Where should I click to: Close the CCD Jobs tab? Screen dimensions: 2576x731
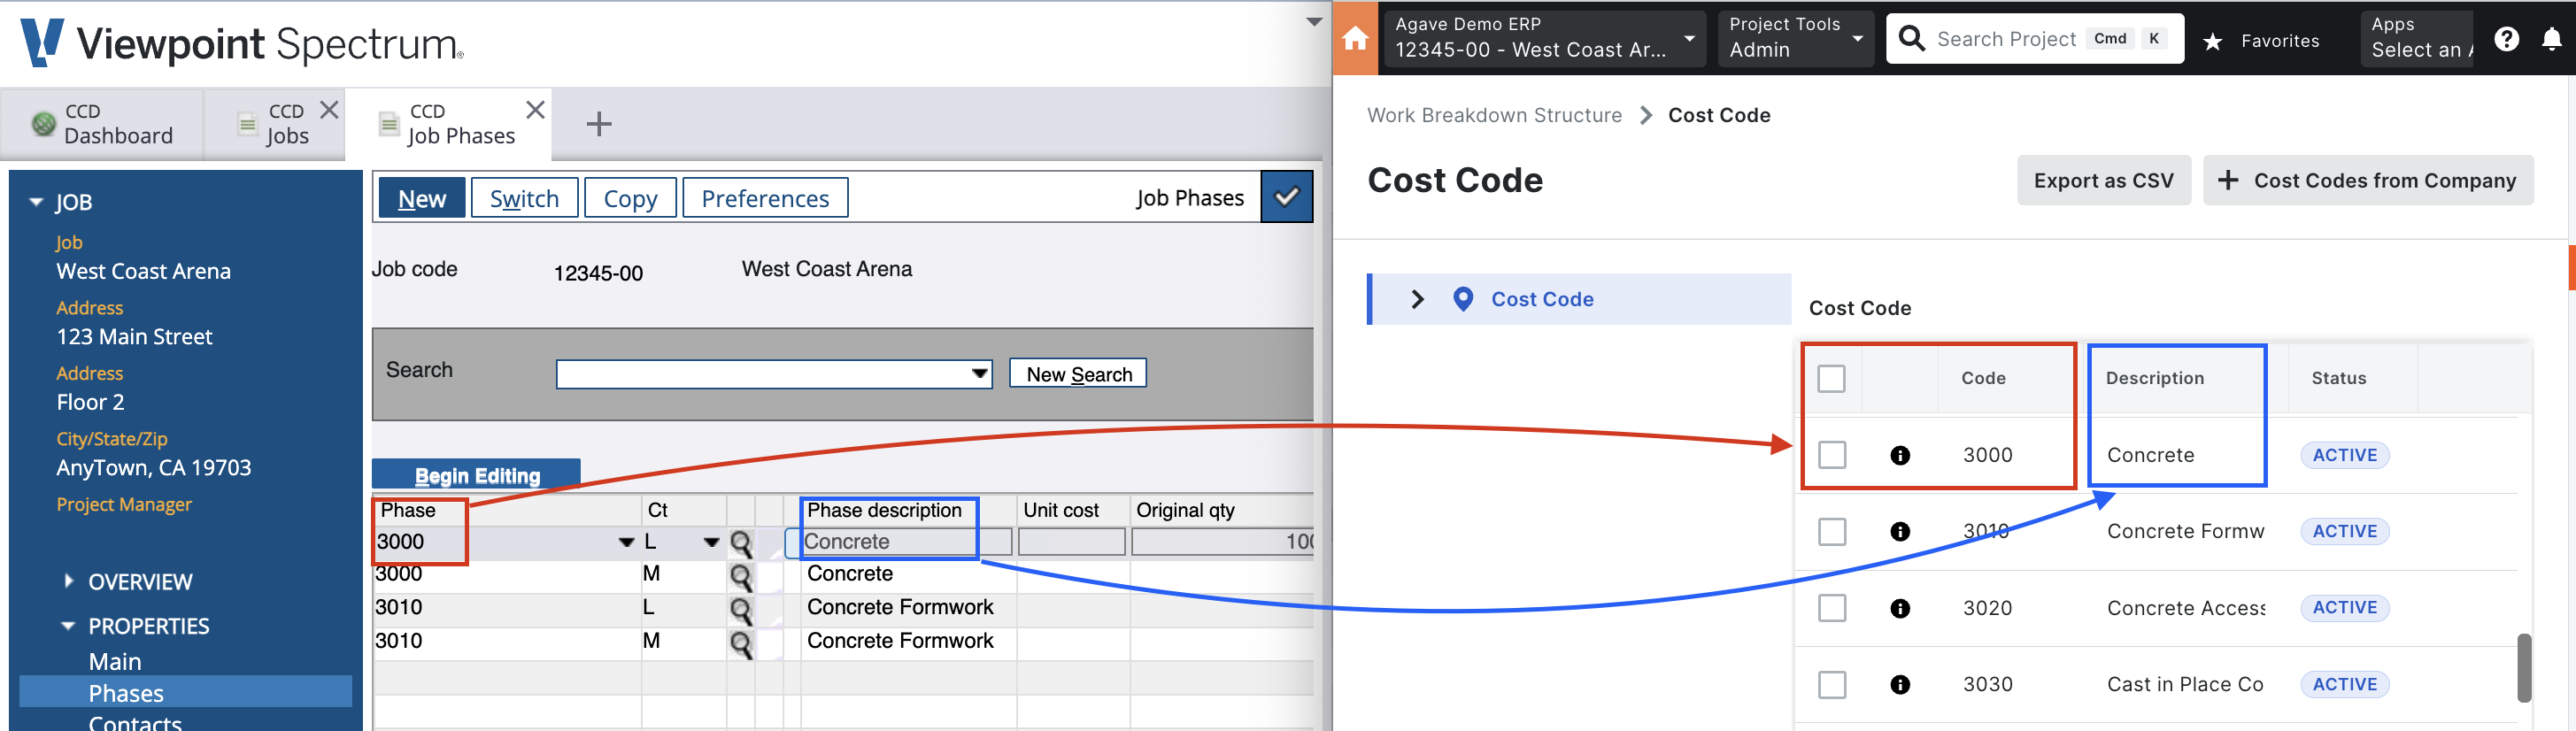(329, 110)
